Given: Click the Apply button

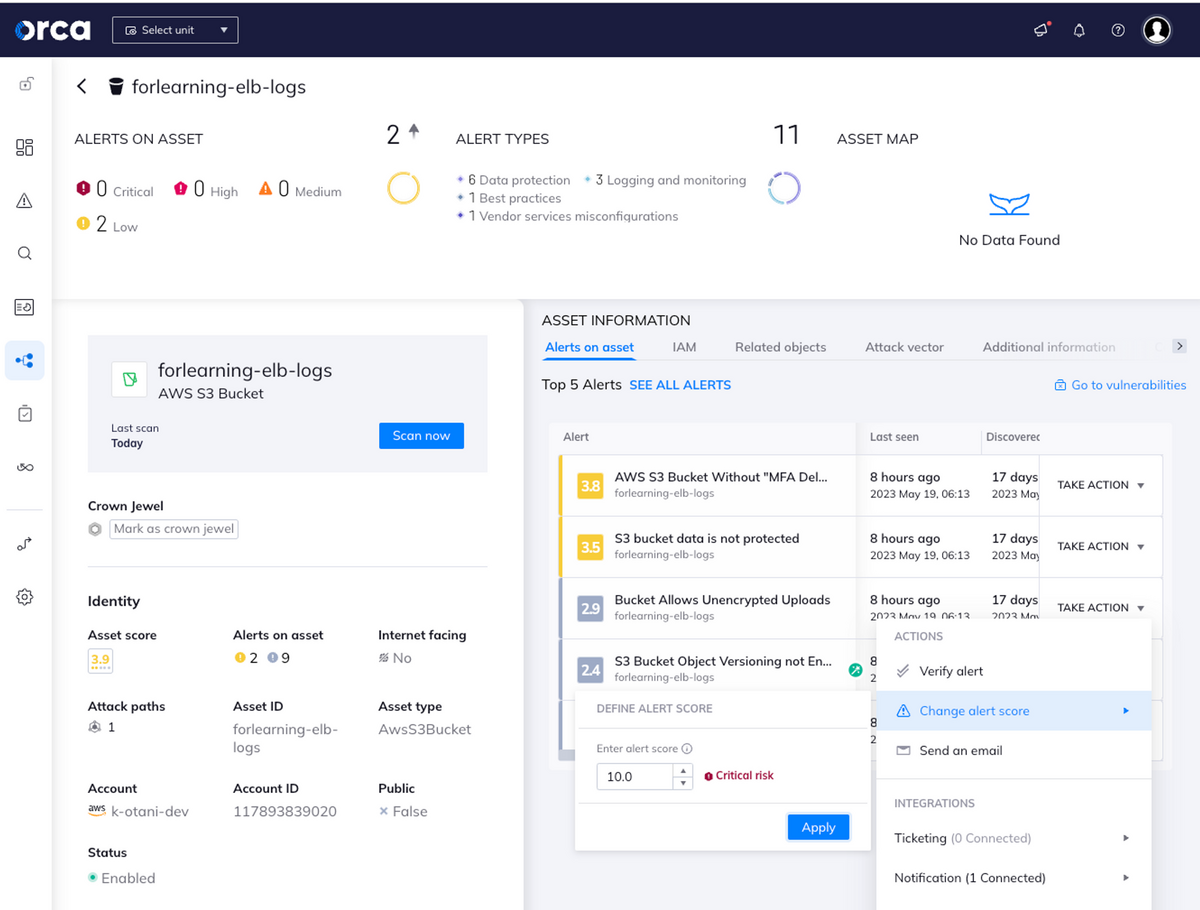Looking at the screenshot, I should [x=818, y=827].
